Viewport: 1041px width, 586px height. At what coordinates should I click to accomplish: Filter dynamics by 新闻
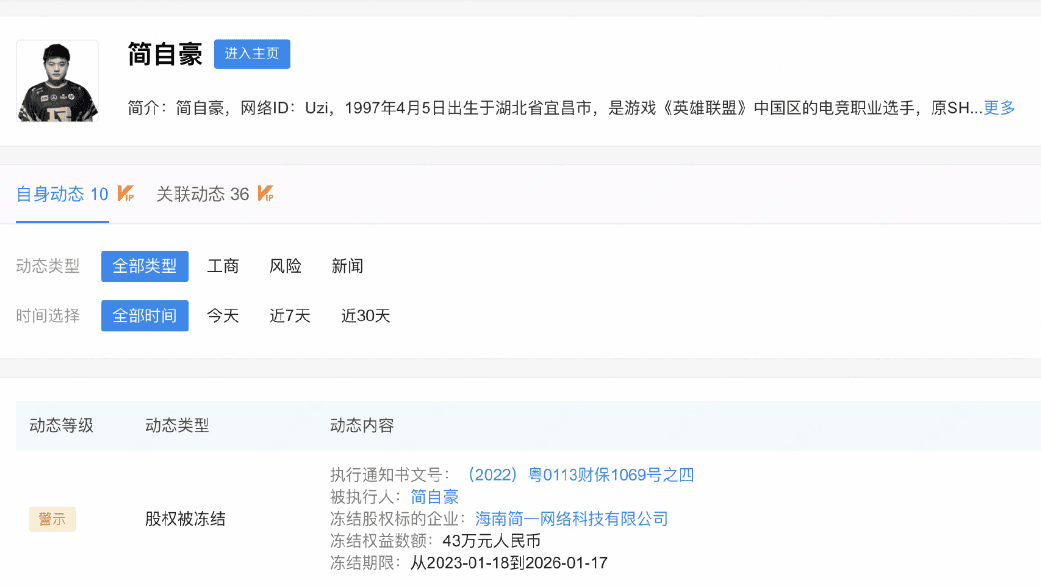(347, 266)
